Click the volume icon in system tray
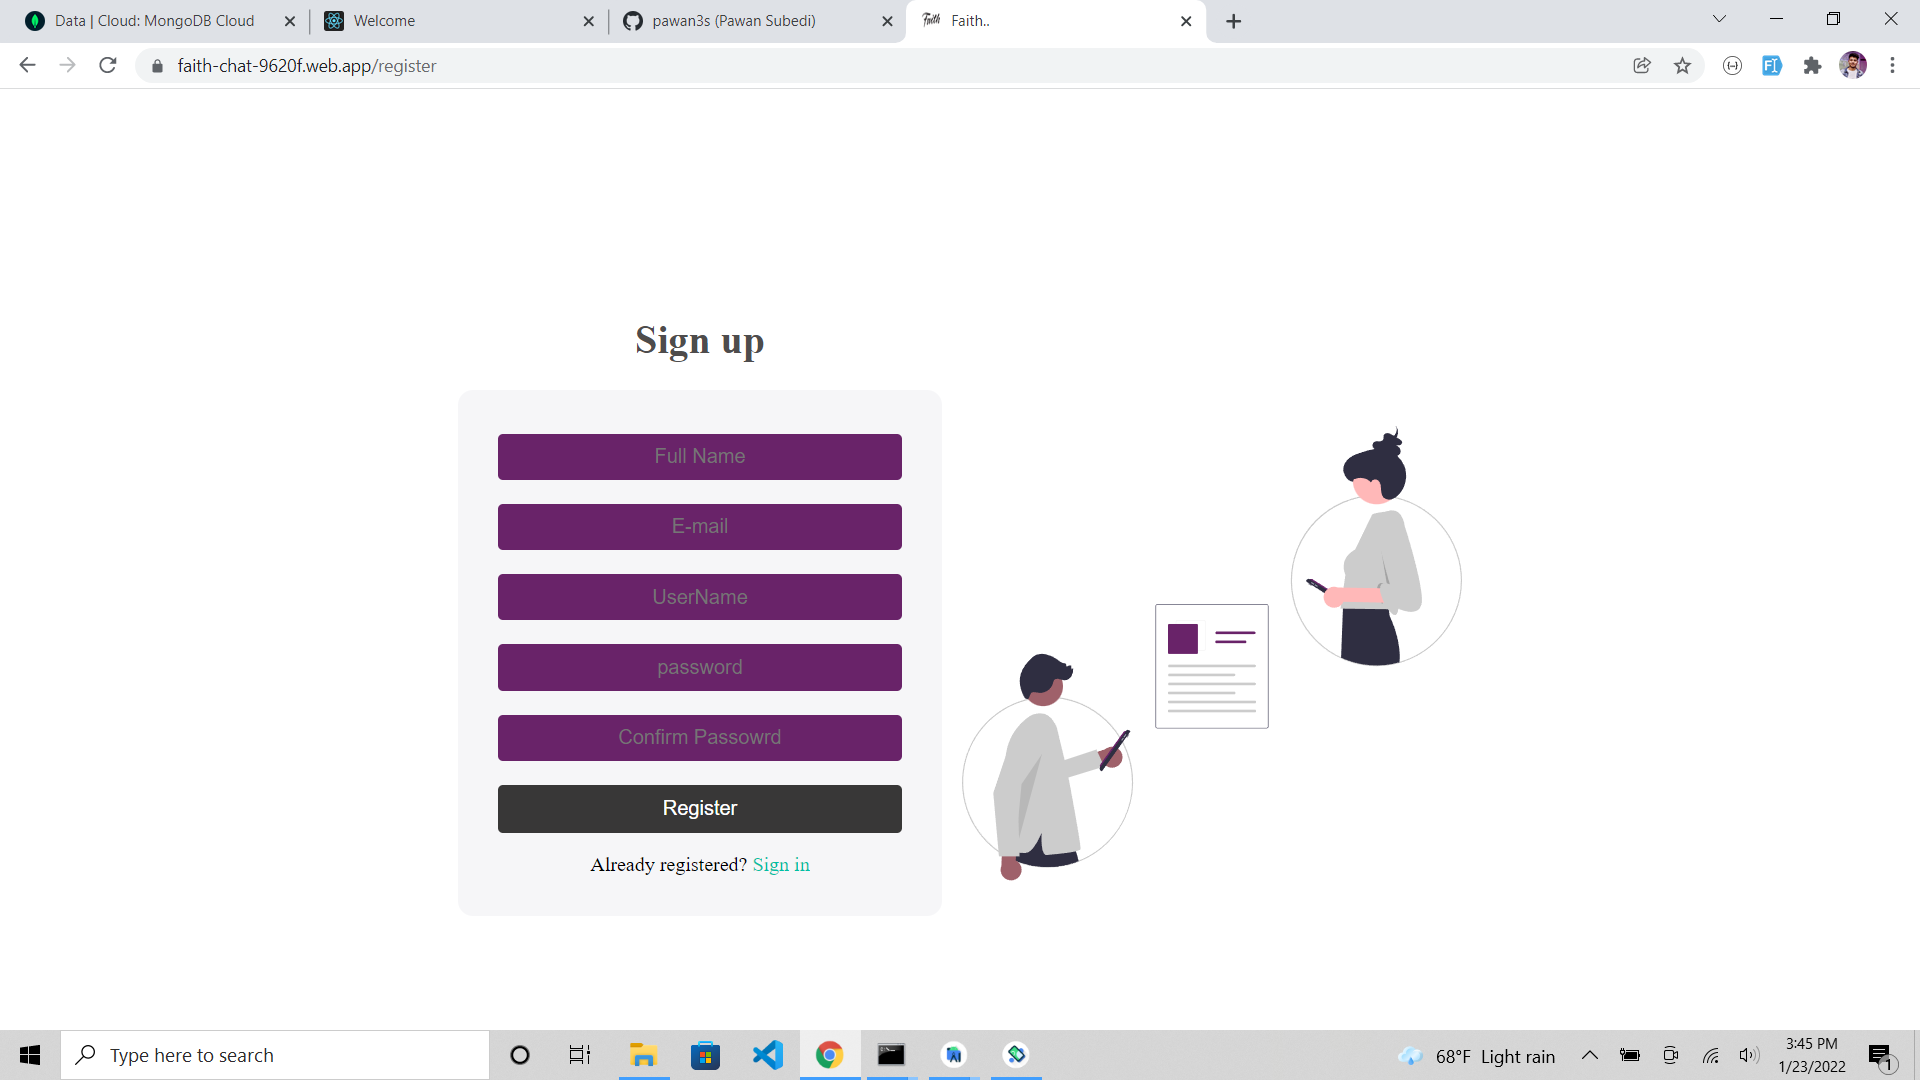The height and width of the screenshot is (1080, 1920). click(x=1749, y=1054)
